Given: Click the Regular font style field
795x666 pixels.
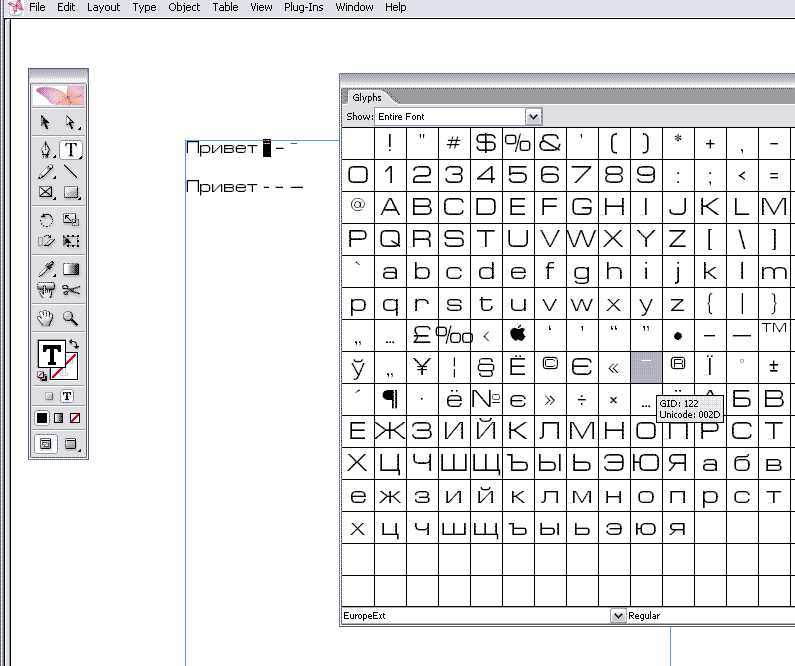Looking at the screenshot, I should (710, 616).
